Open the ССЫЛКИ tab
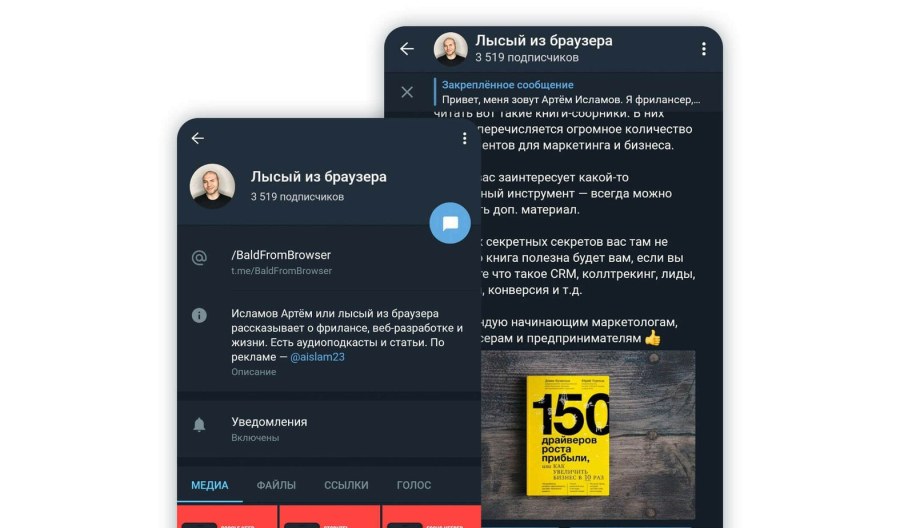 click(346, 485)
